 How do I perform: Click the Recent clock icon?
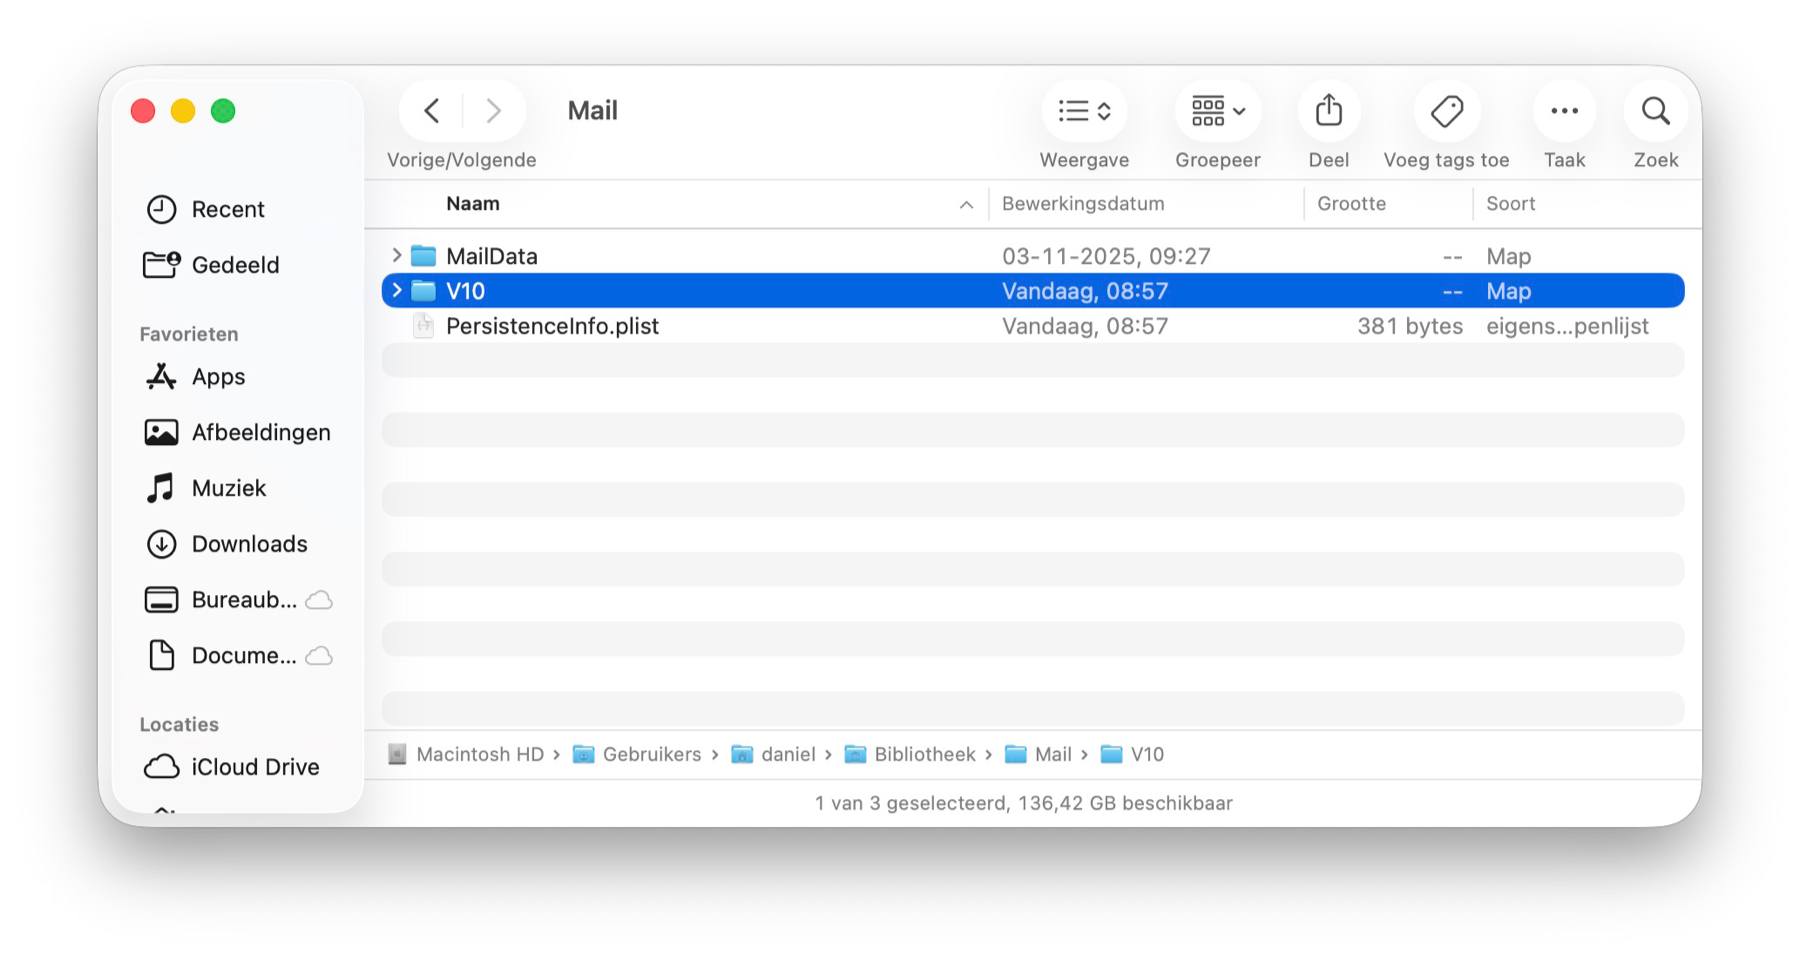click(161, 209)
